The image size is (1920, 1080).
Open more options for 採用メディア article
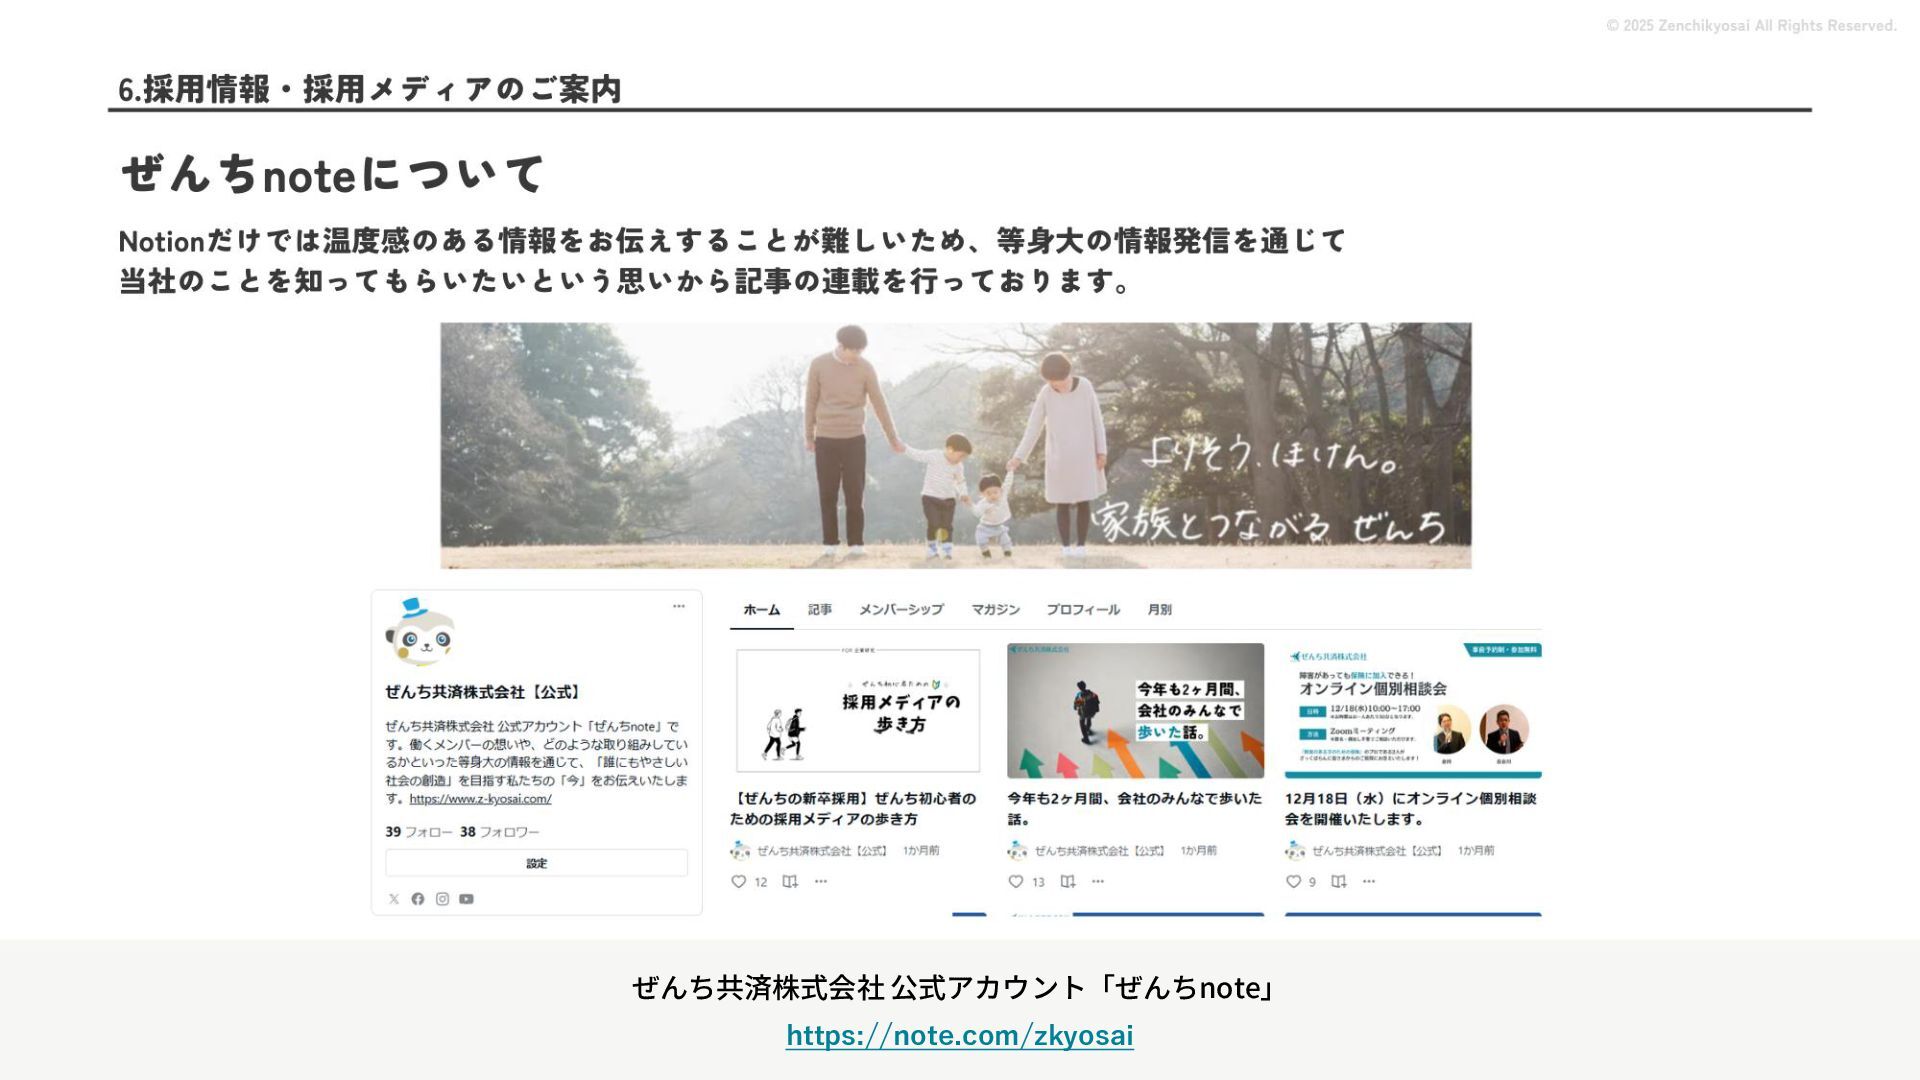tap(821, 882)
